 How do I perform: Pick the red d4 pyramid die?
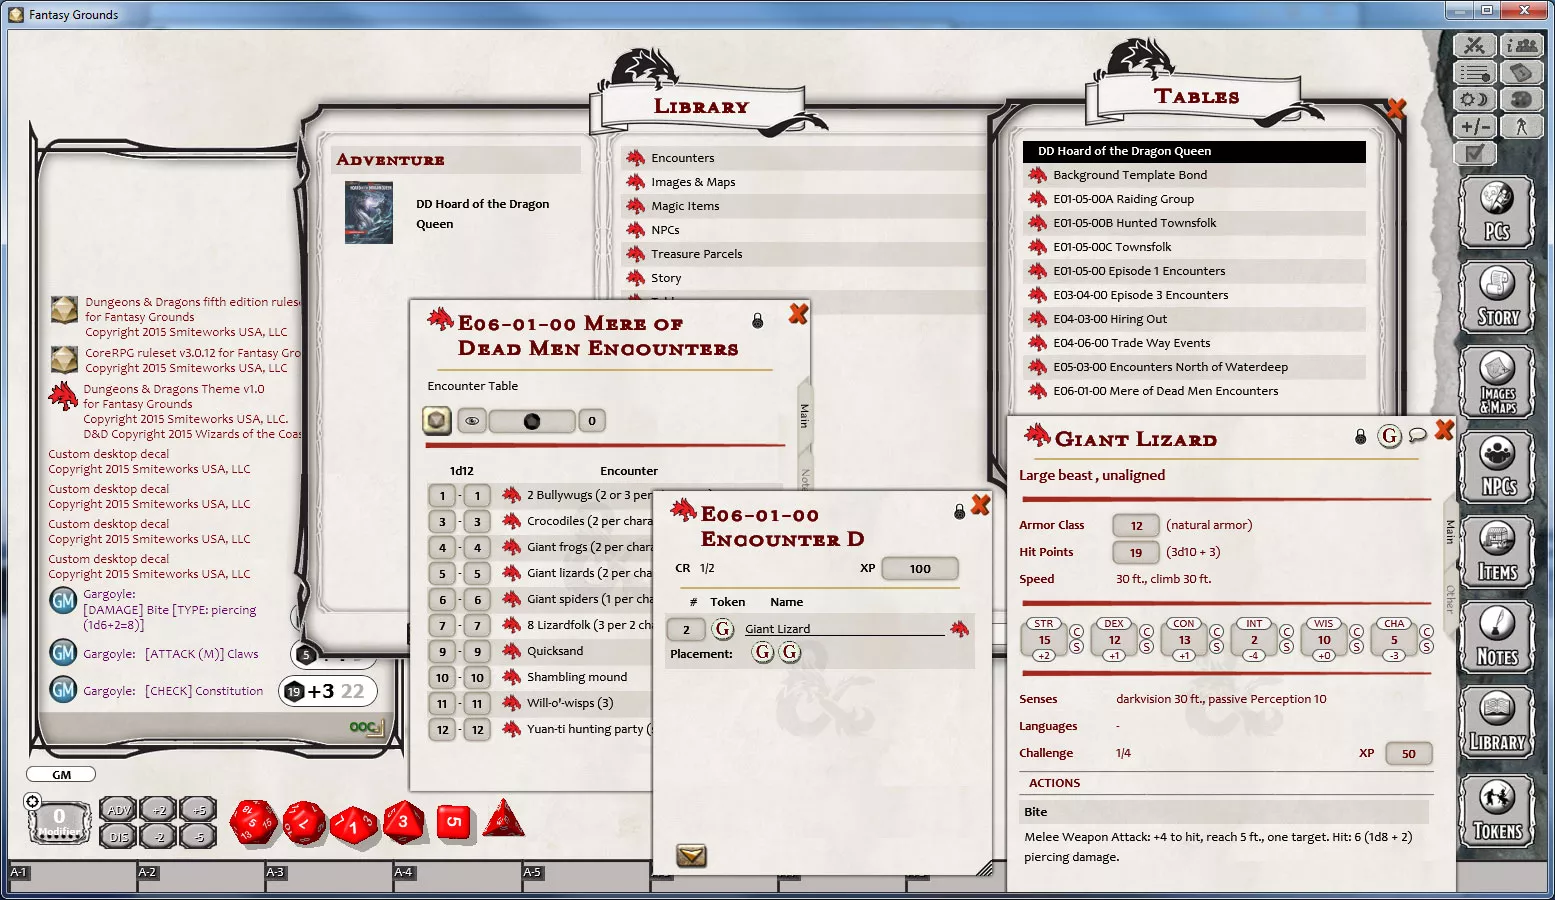click(504, 818)
